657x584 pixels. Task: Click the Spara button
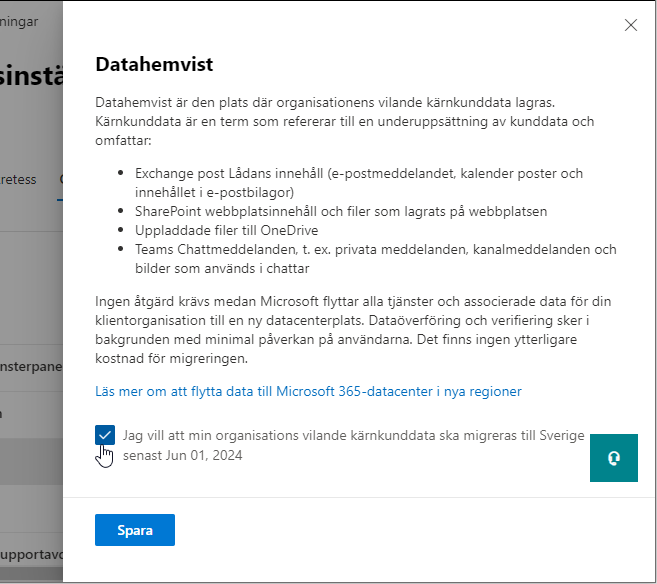click(x=135, y=530)
